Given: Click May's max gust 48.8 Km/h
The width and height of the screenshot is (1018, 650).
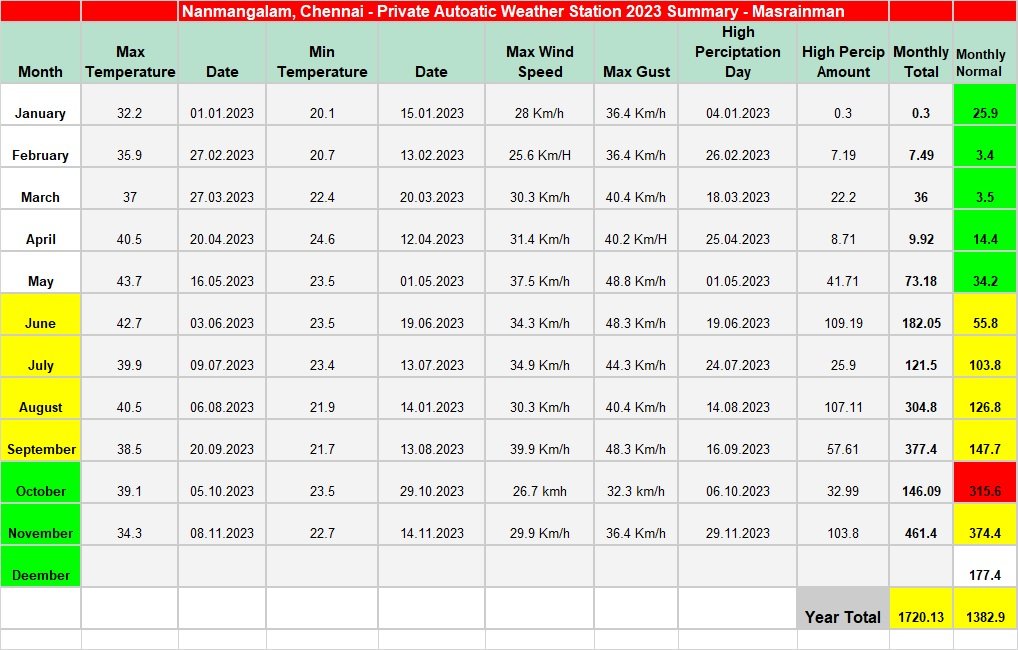Looking at the screenshot, I should (636, 272).
